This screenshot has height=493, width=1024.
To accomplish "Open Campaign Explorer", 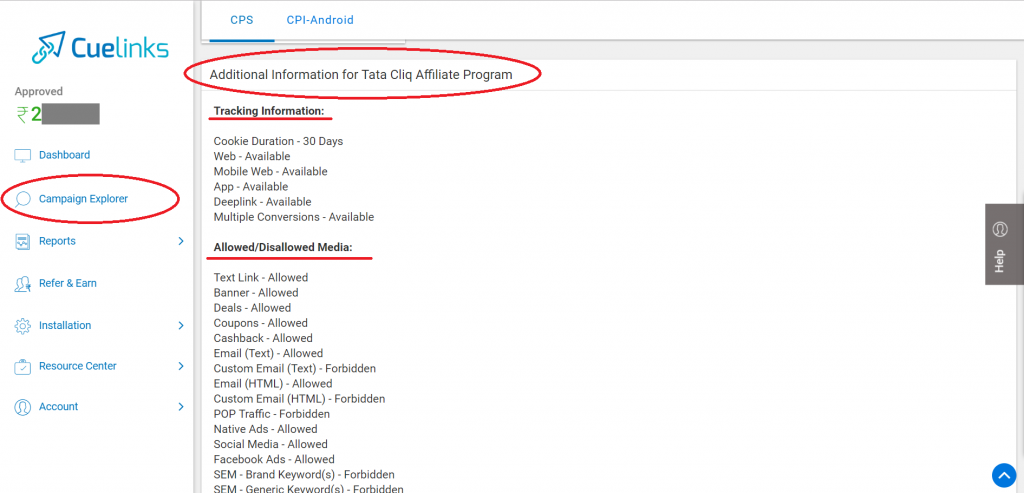I will [x=84, y=199].
